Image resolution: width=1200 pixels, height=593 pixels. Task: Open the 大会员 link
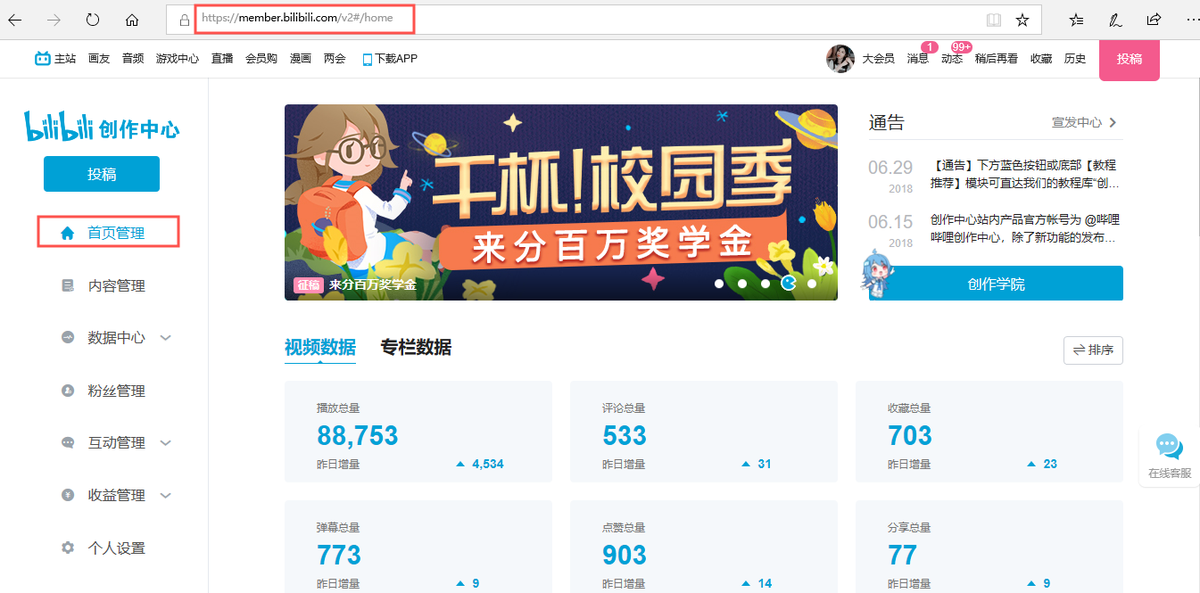878,59
